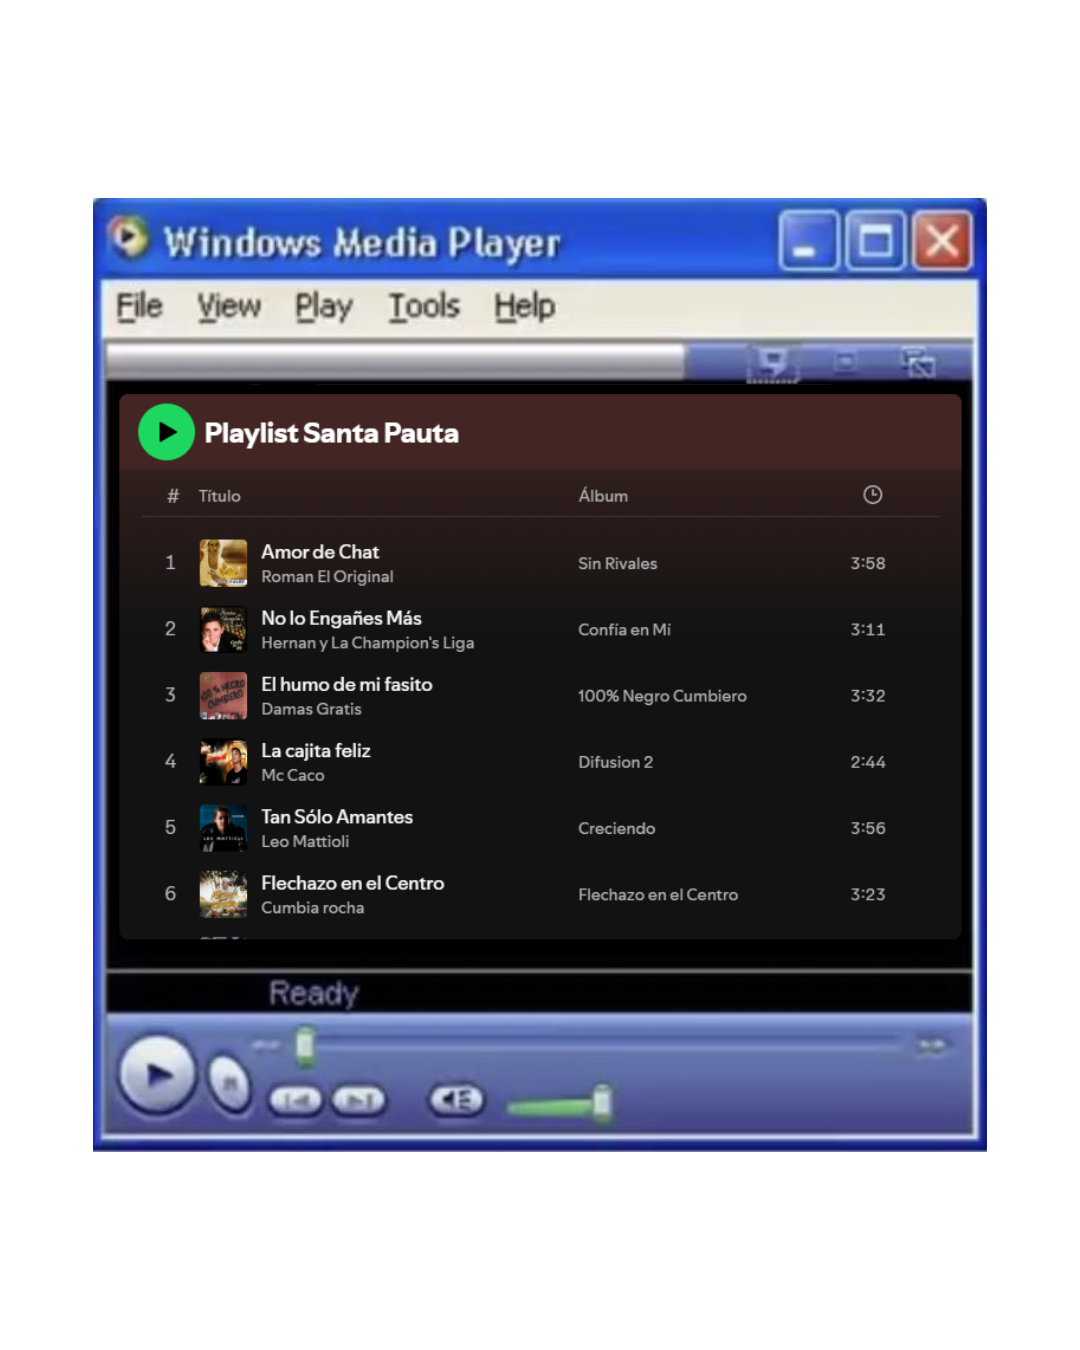Image resolution: width=1080 pixels, height=1350 pixels.
Task: Click the top progress bar under the menu
Action: [x=395, y=362]
